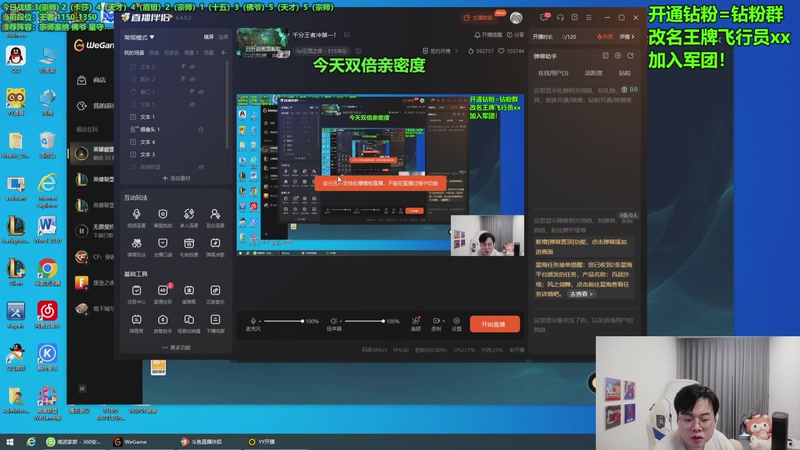Open the 弹幕玩法 danmaku games icon

136,243
